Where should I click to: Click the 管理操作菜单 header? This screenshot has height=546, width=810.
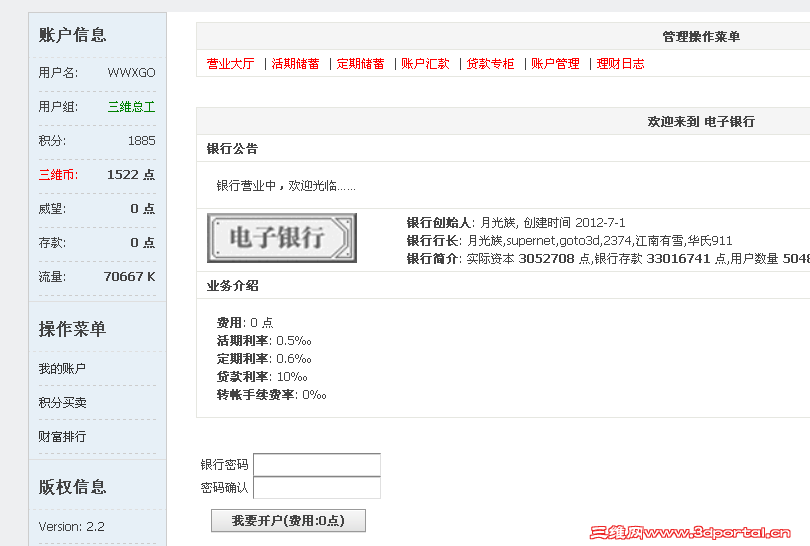pyautogui.click(x=701, y=37)
